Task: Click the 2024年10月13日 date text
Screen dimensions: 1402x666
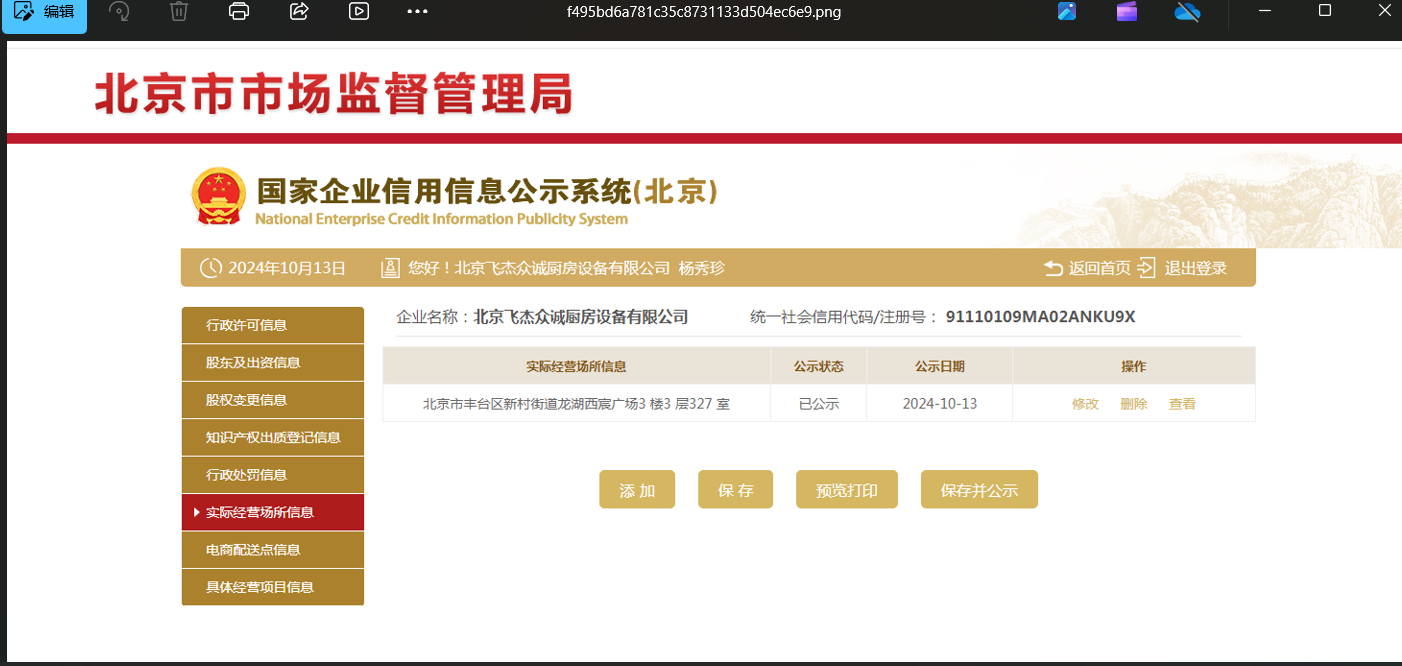Action: tap(287, 268)
